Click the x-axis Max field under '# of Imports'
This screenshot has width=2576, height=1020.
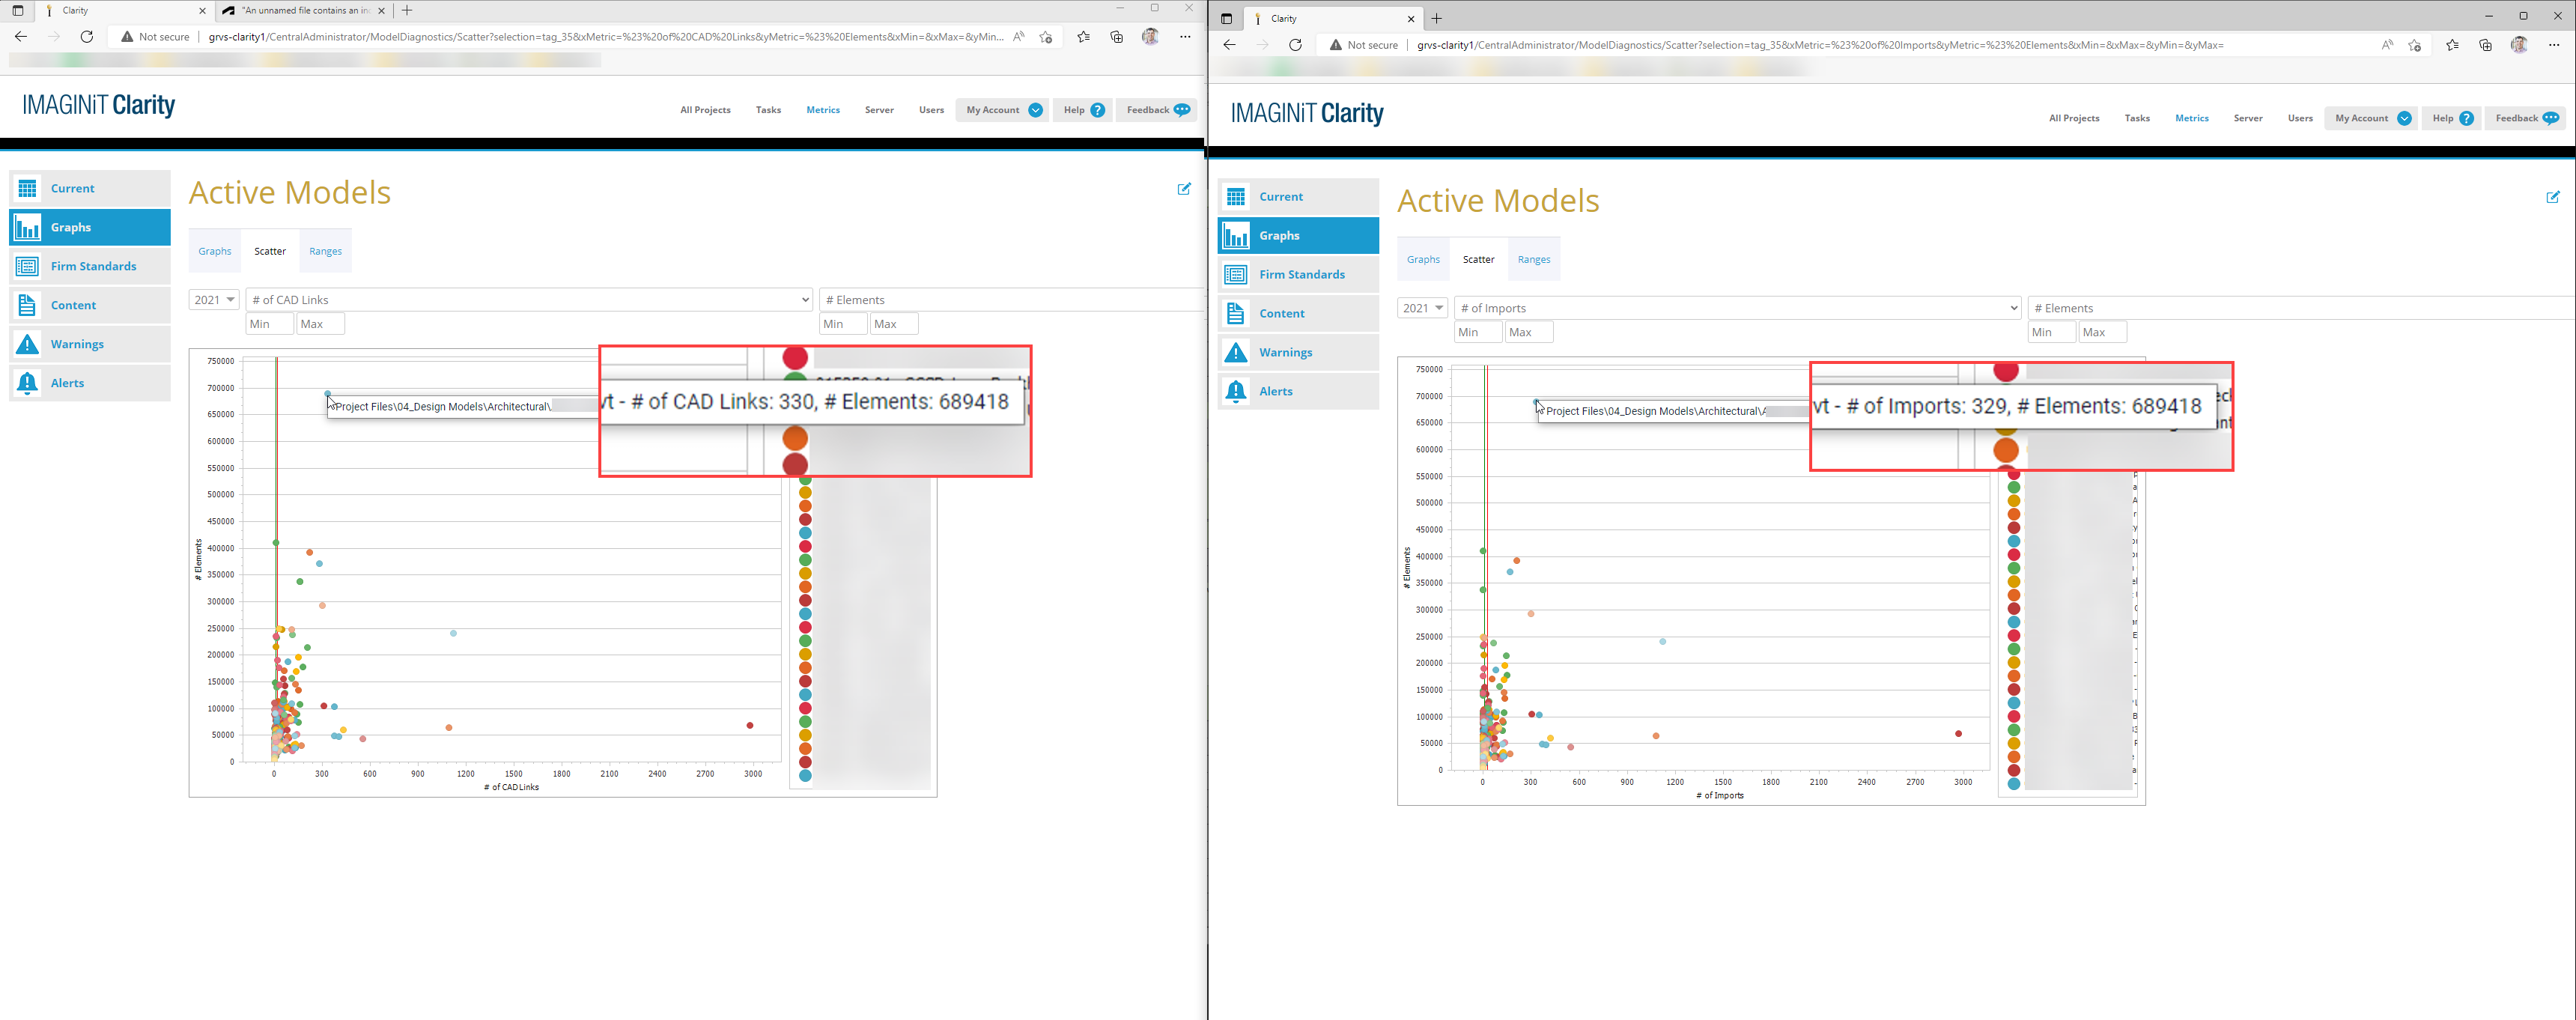coord(1529,332)
